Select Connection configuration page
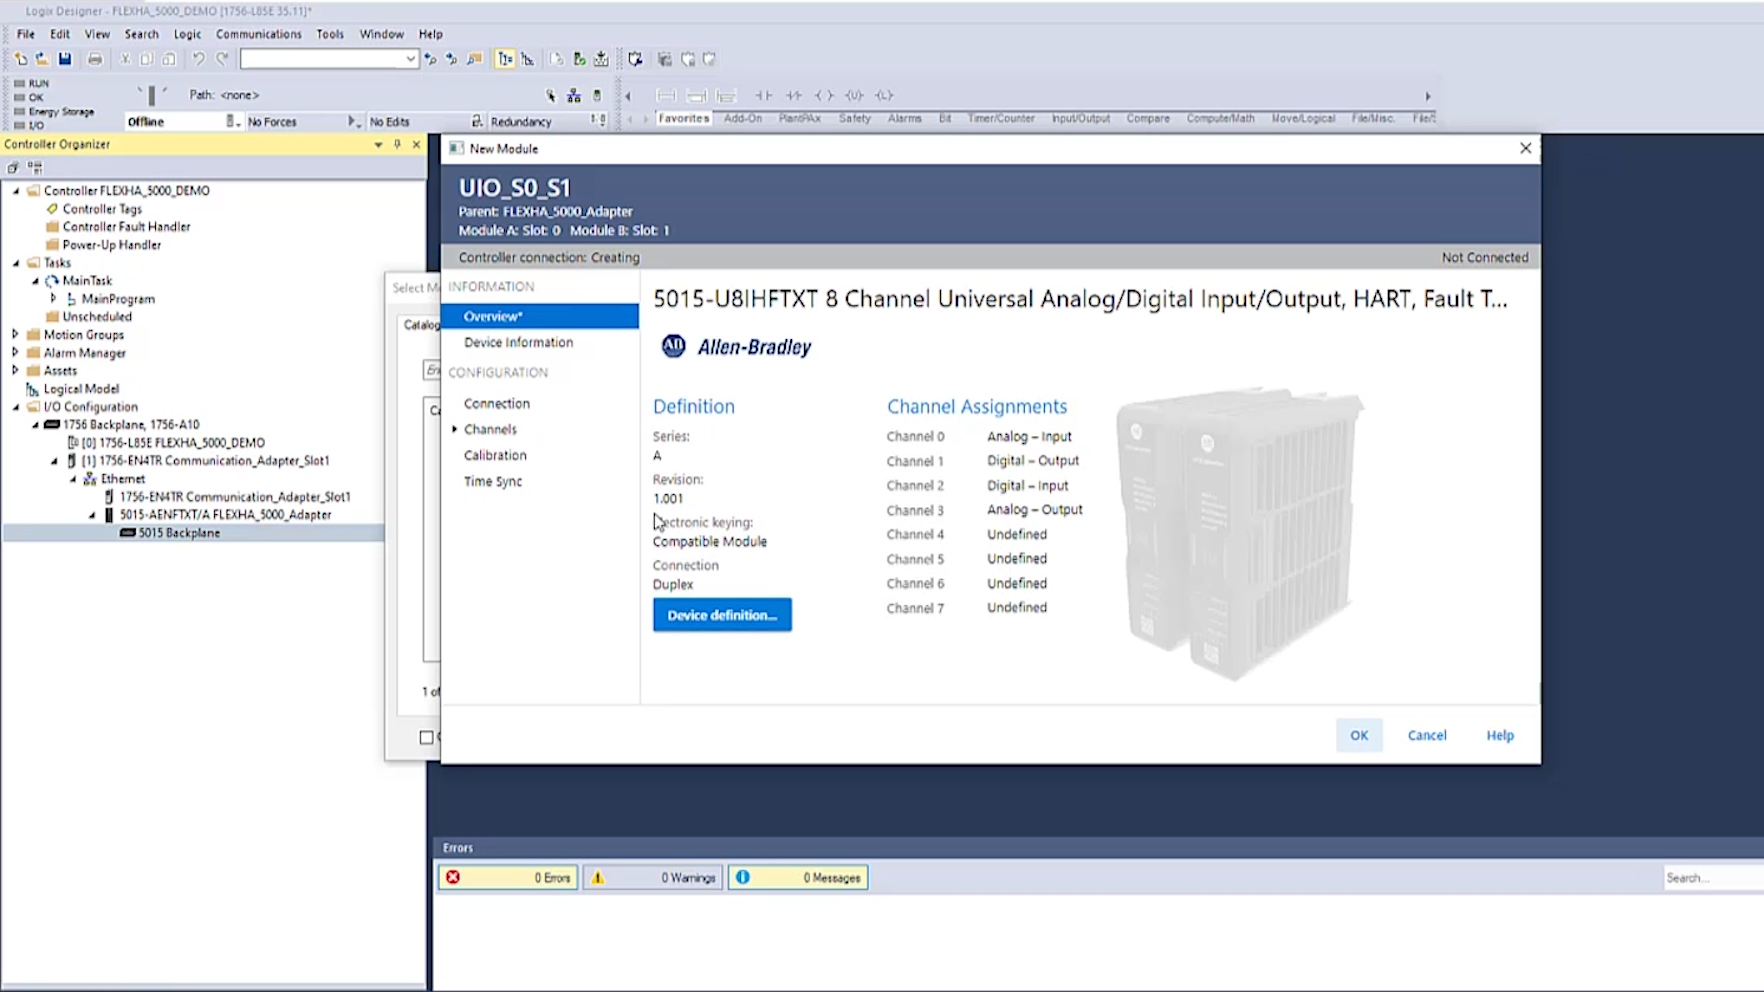The width and height of the screenshot is (1764, 992). (x=497, y=403)
